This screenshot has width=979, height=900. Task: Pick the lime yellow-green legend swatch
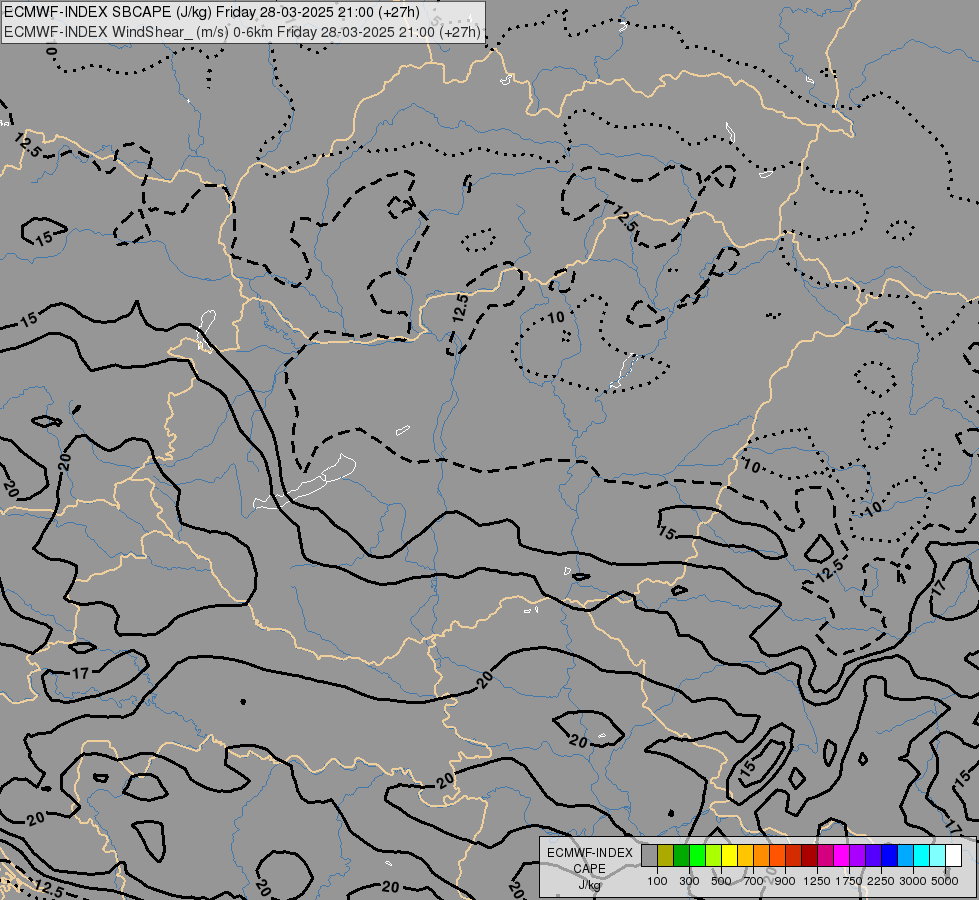point(714,856)
